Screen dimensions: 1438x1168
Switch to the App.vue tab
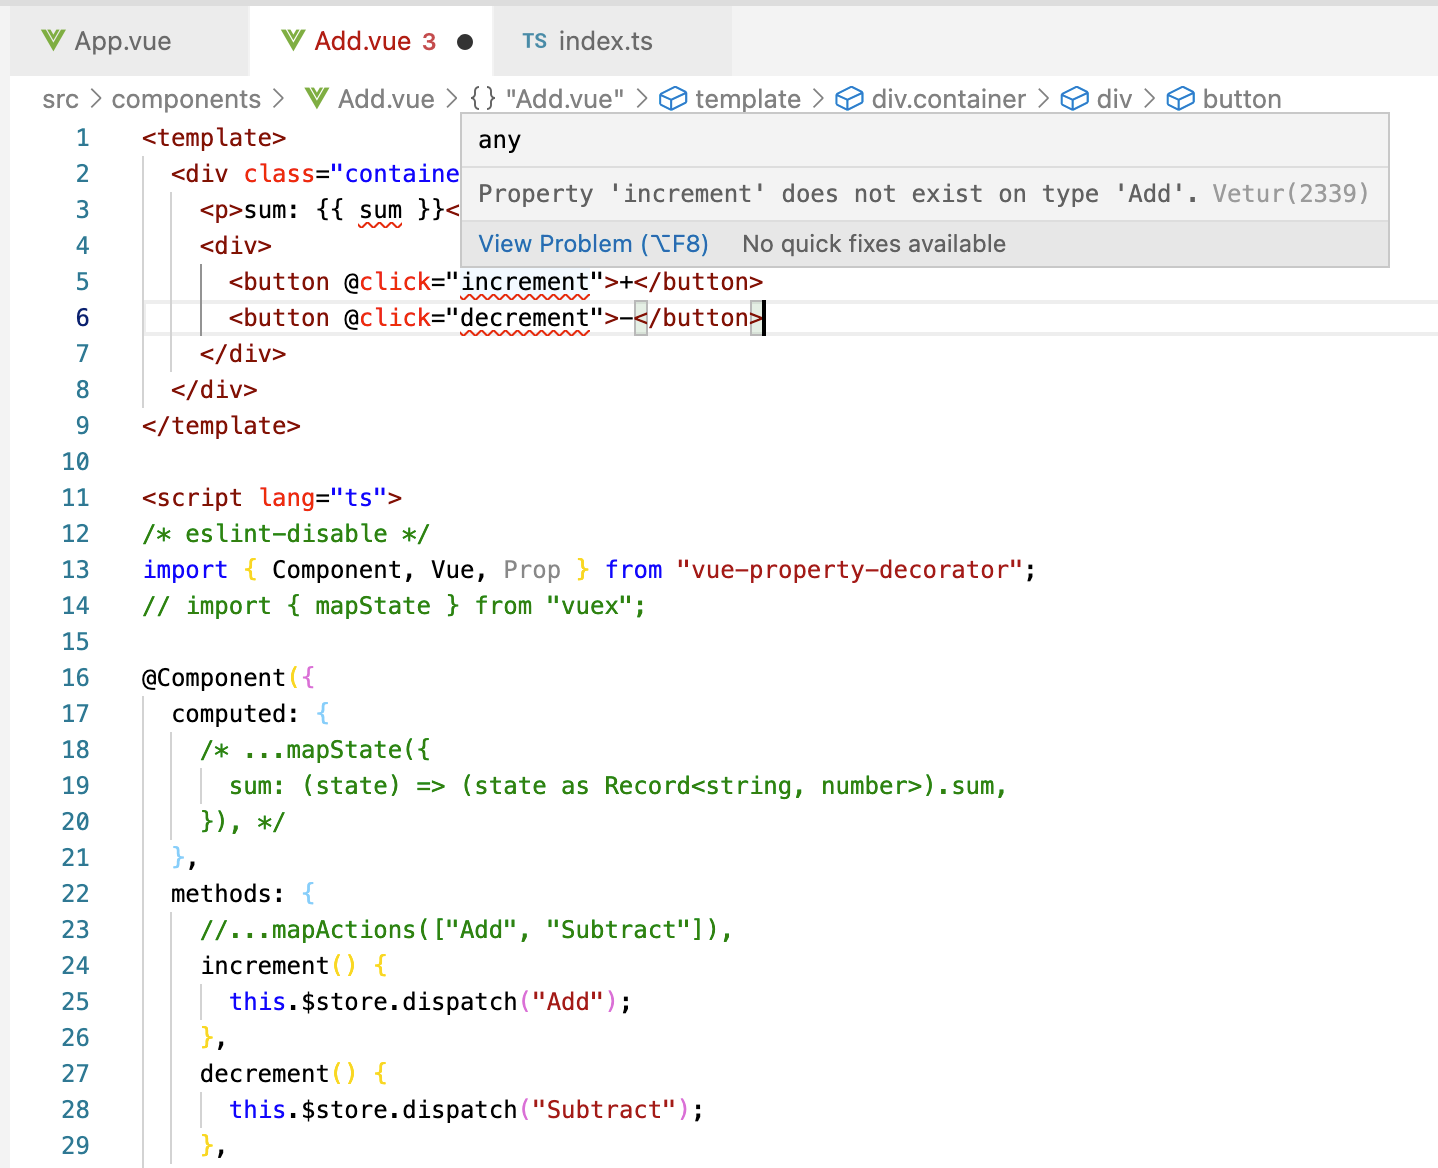coord(128,41)
